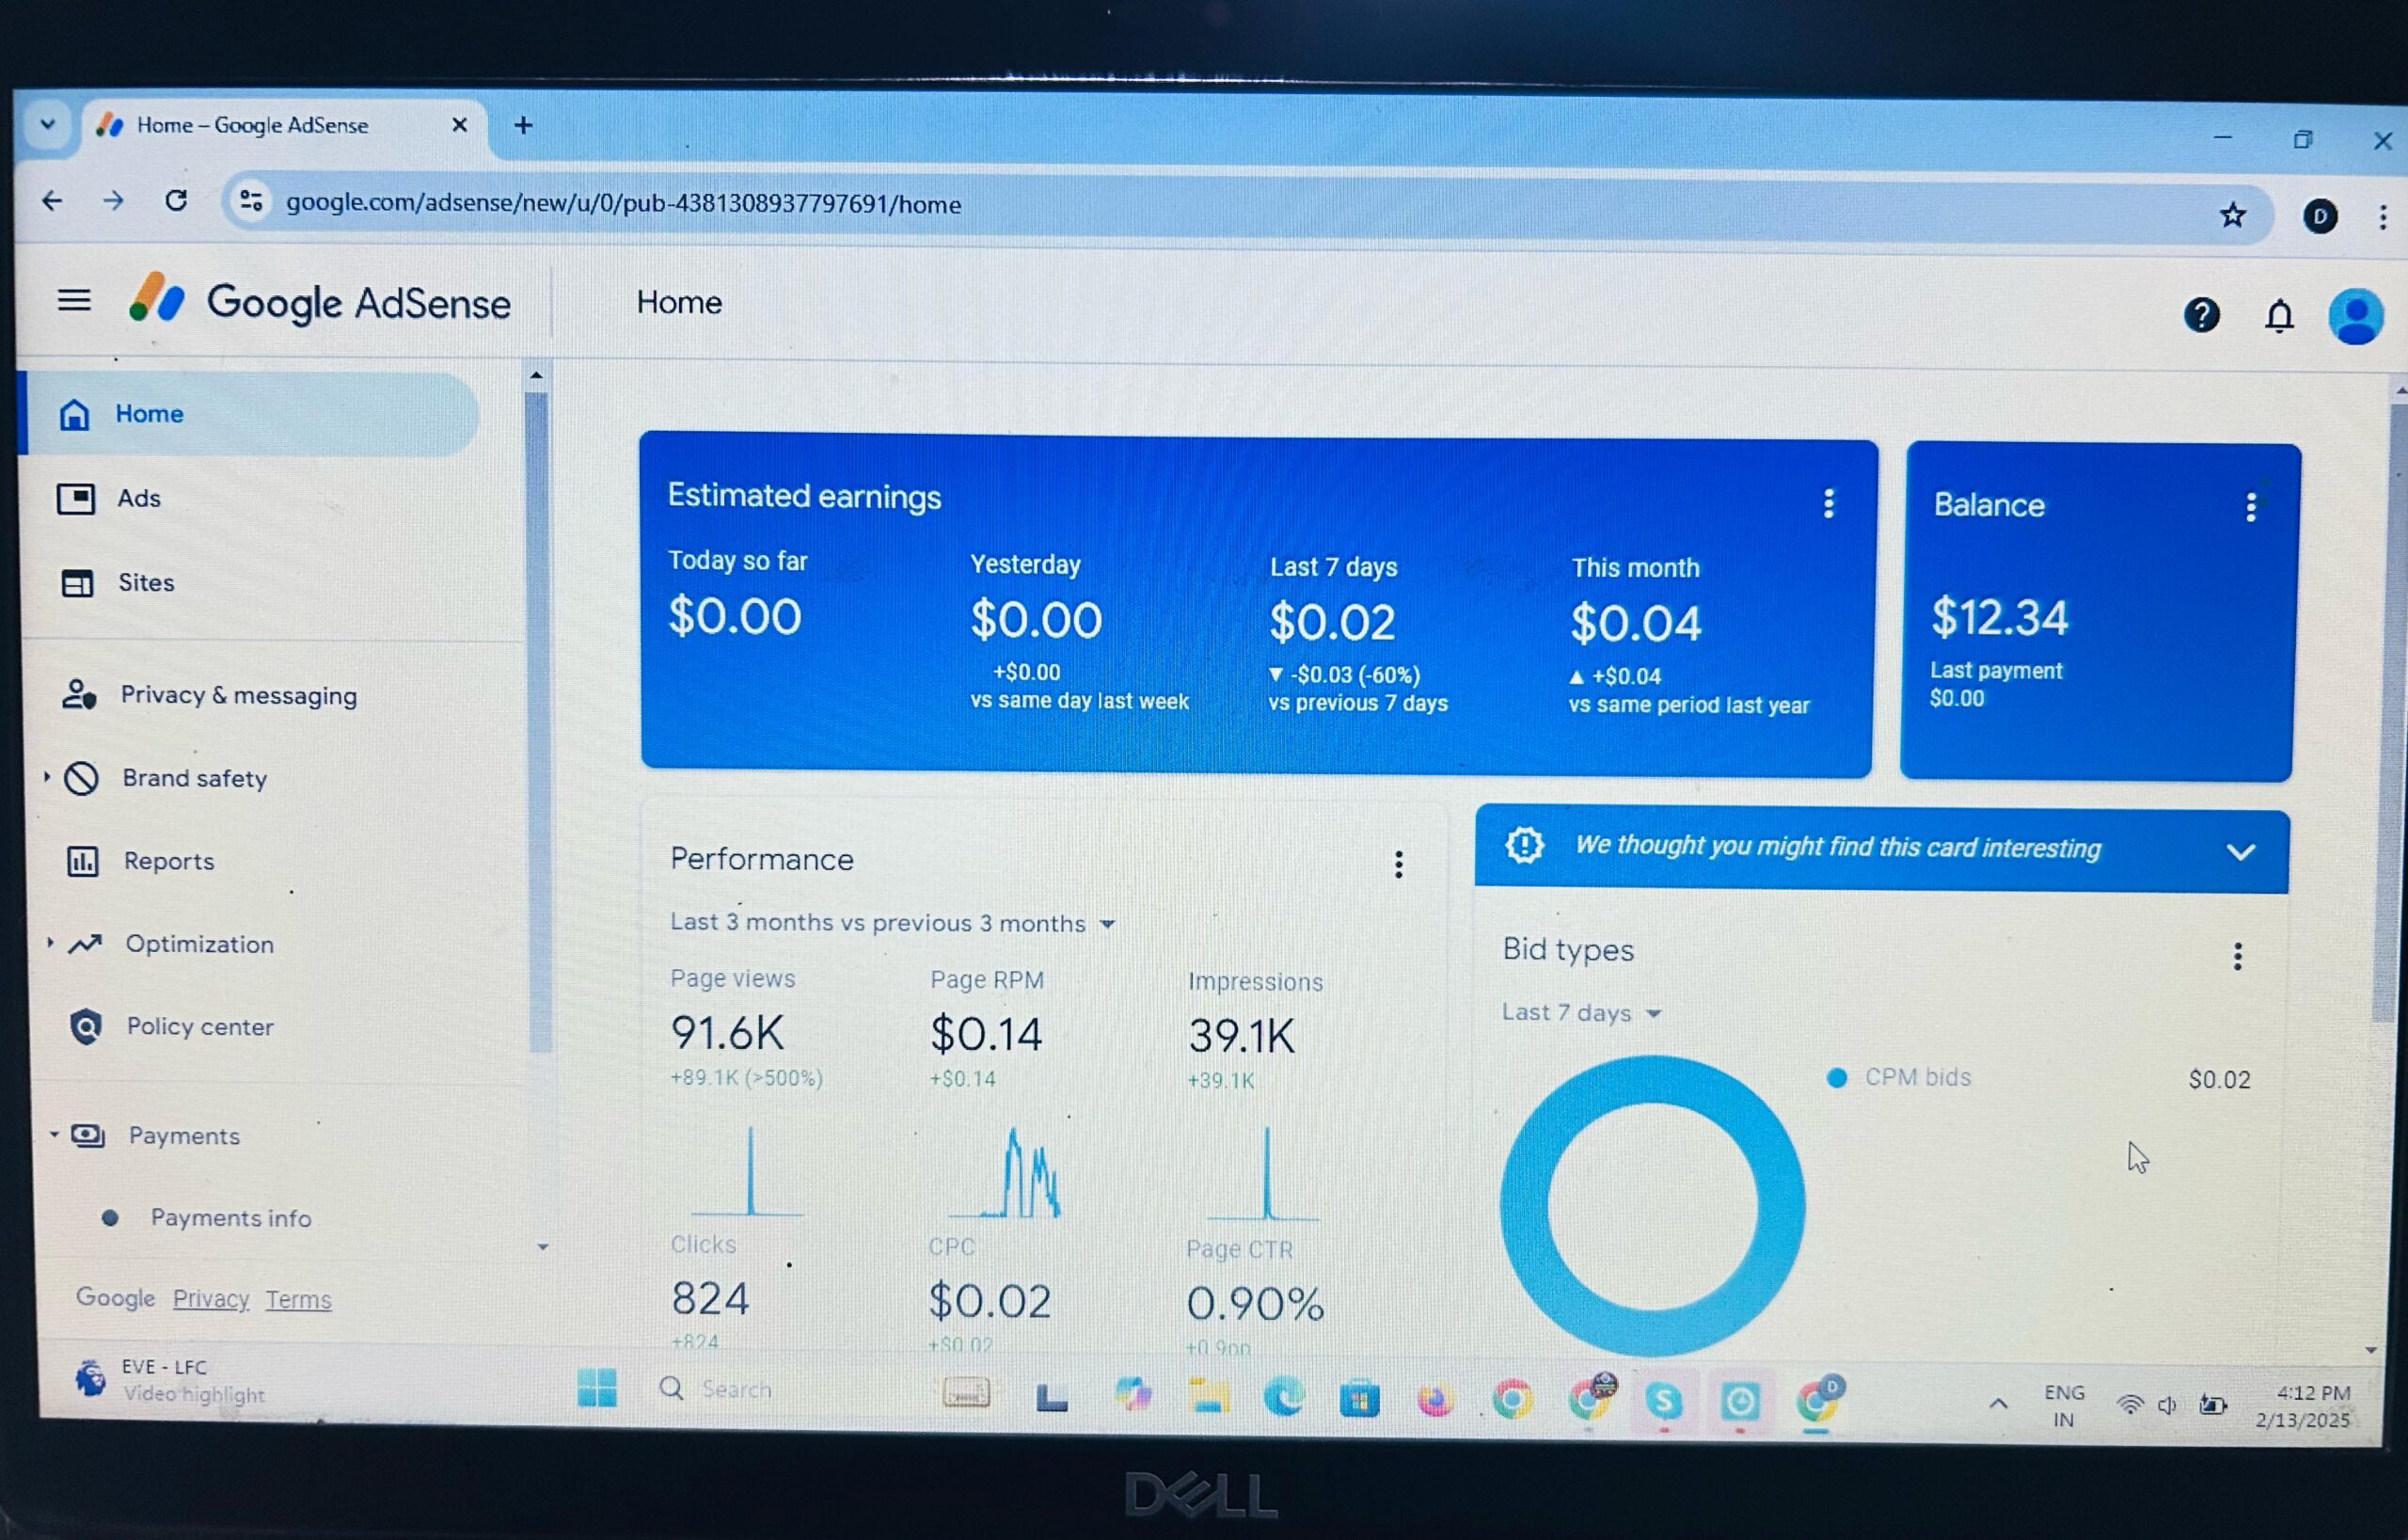Open the tab search dropdown arrow

tap(47, 125)
